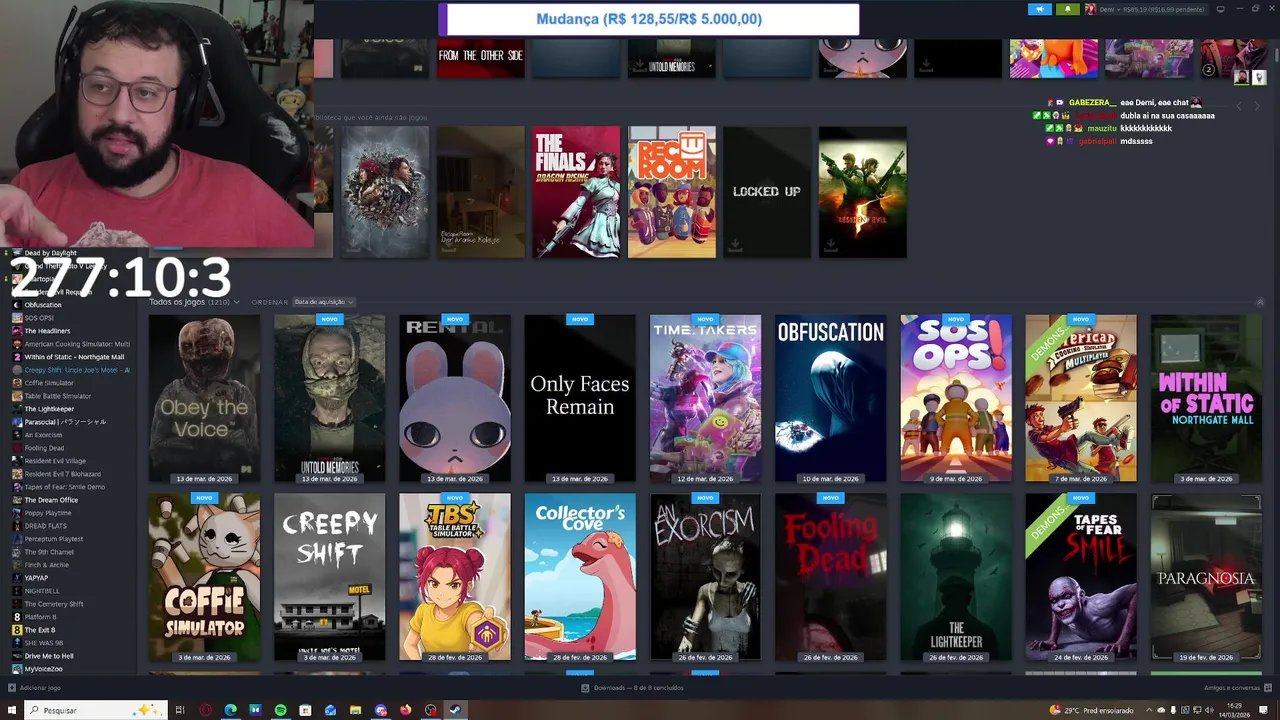Select American Cooking Simulator in the sidebar
Image resolution: width=1280 pixels, height=720 pixels.
76,344
